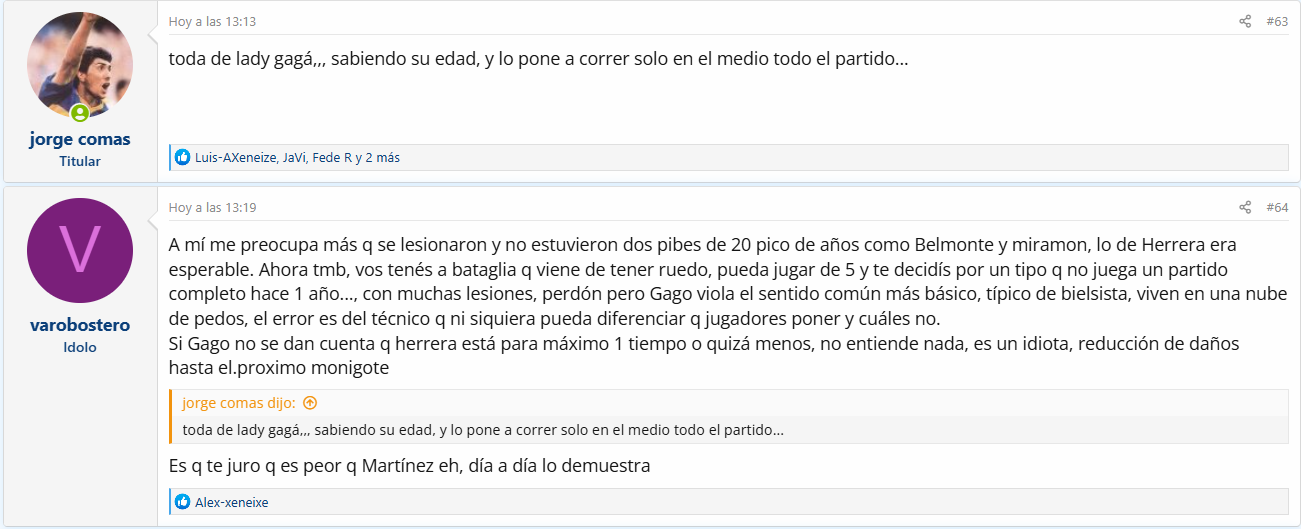Click the 'Hoy a las 13:19' timestamp
Viewport: 1301px width, 529px height.
212,207
